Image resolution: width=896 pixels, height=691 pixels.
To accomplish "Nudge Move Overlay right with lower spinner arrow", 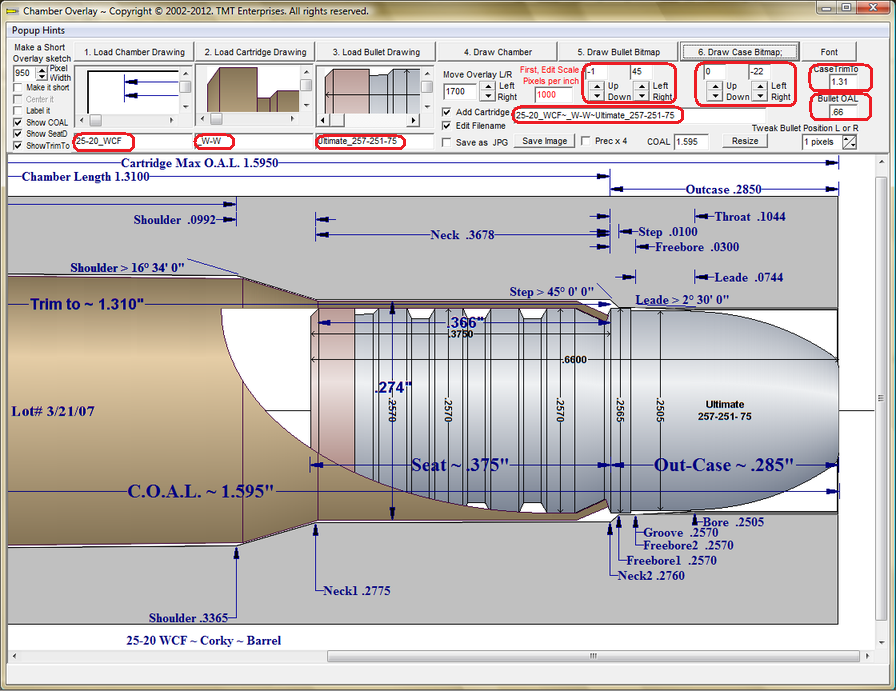I will coord(487,97).
